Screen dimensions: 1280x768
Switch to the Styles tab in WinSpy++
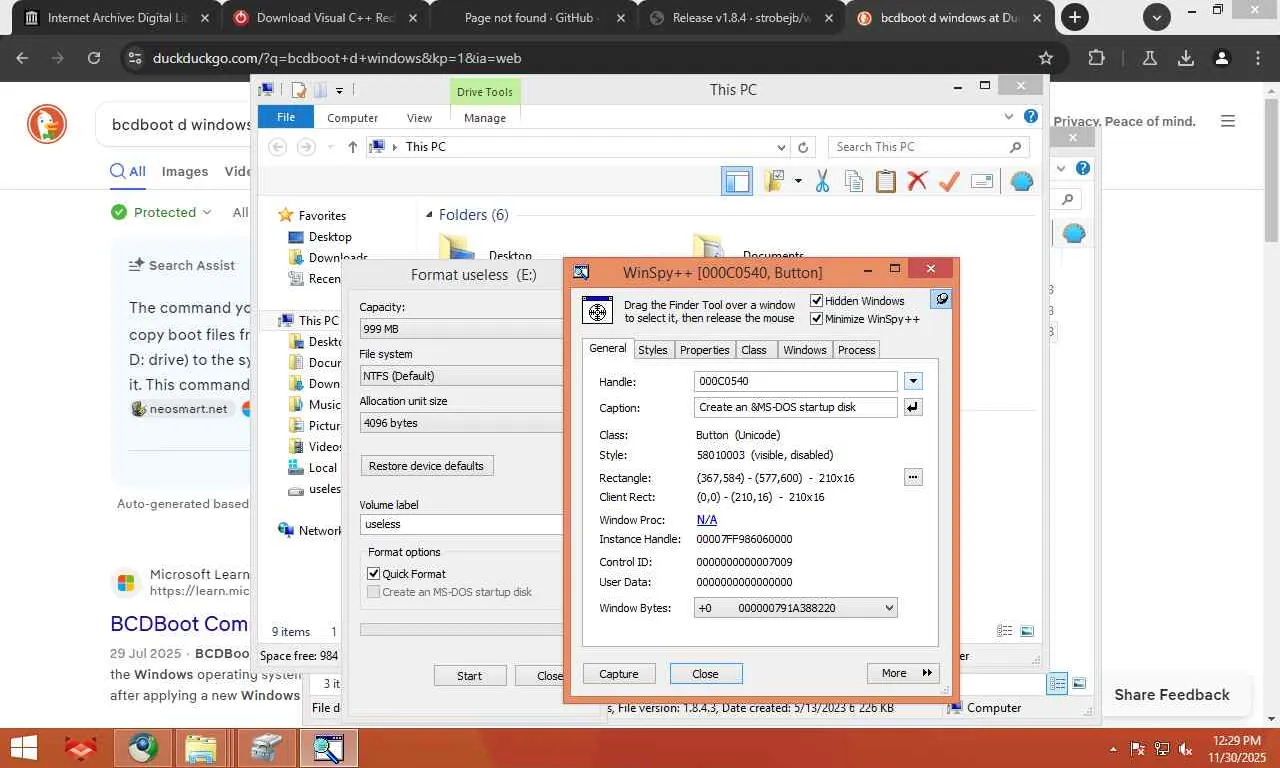(x=652, y=350)
